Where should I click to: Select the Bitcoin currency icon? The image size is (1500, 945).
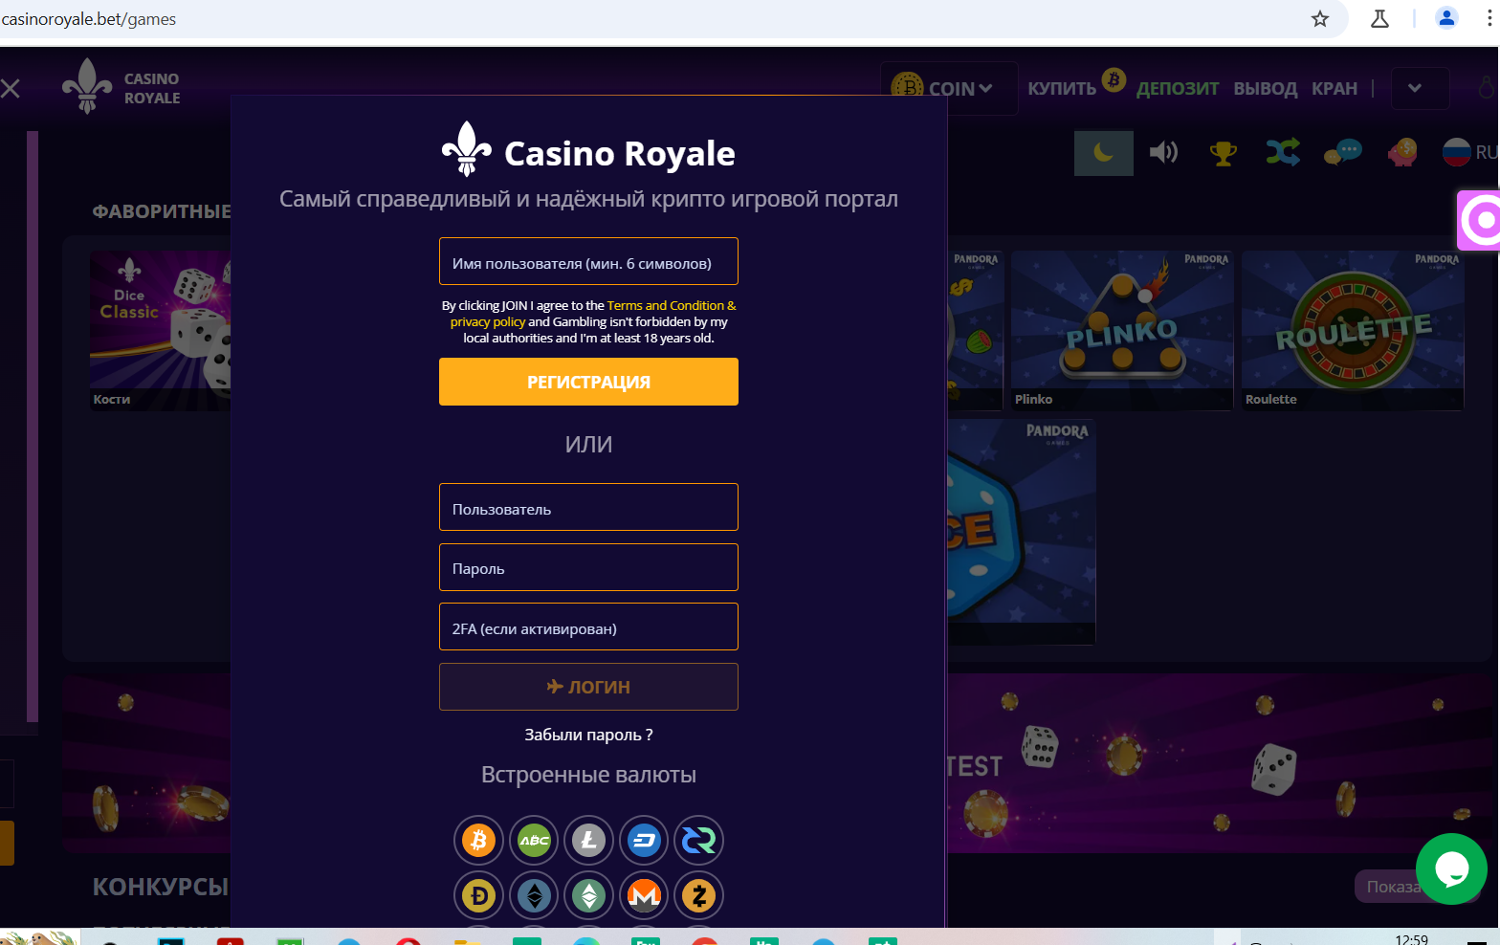(x=478, y=840)
